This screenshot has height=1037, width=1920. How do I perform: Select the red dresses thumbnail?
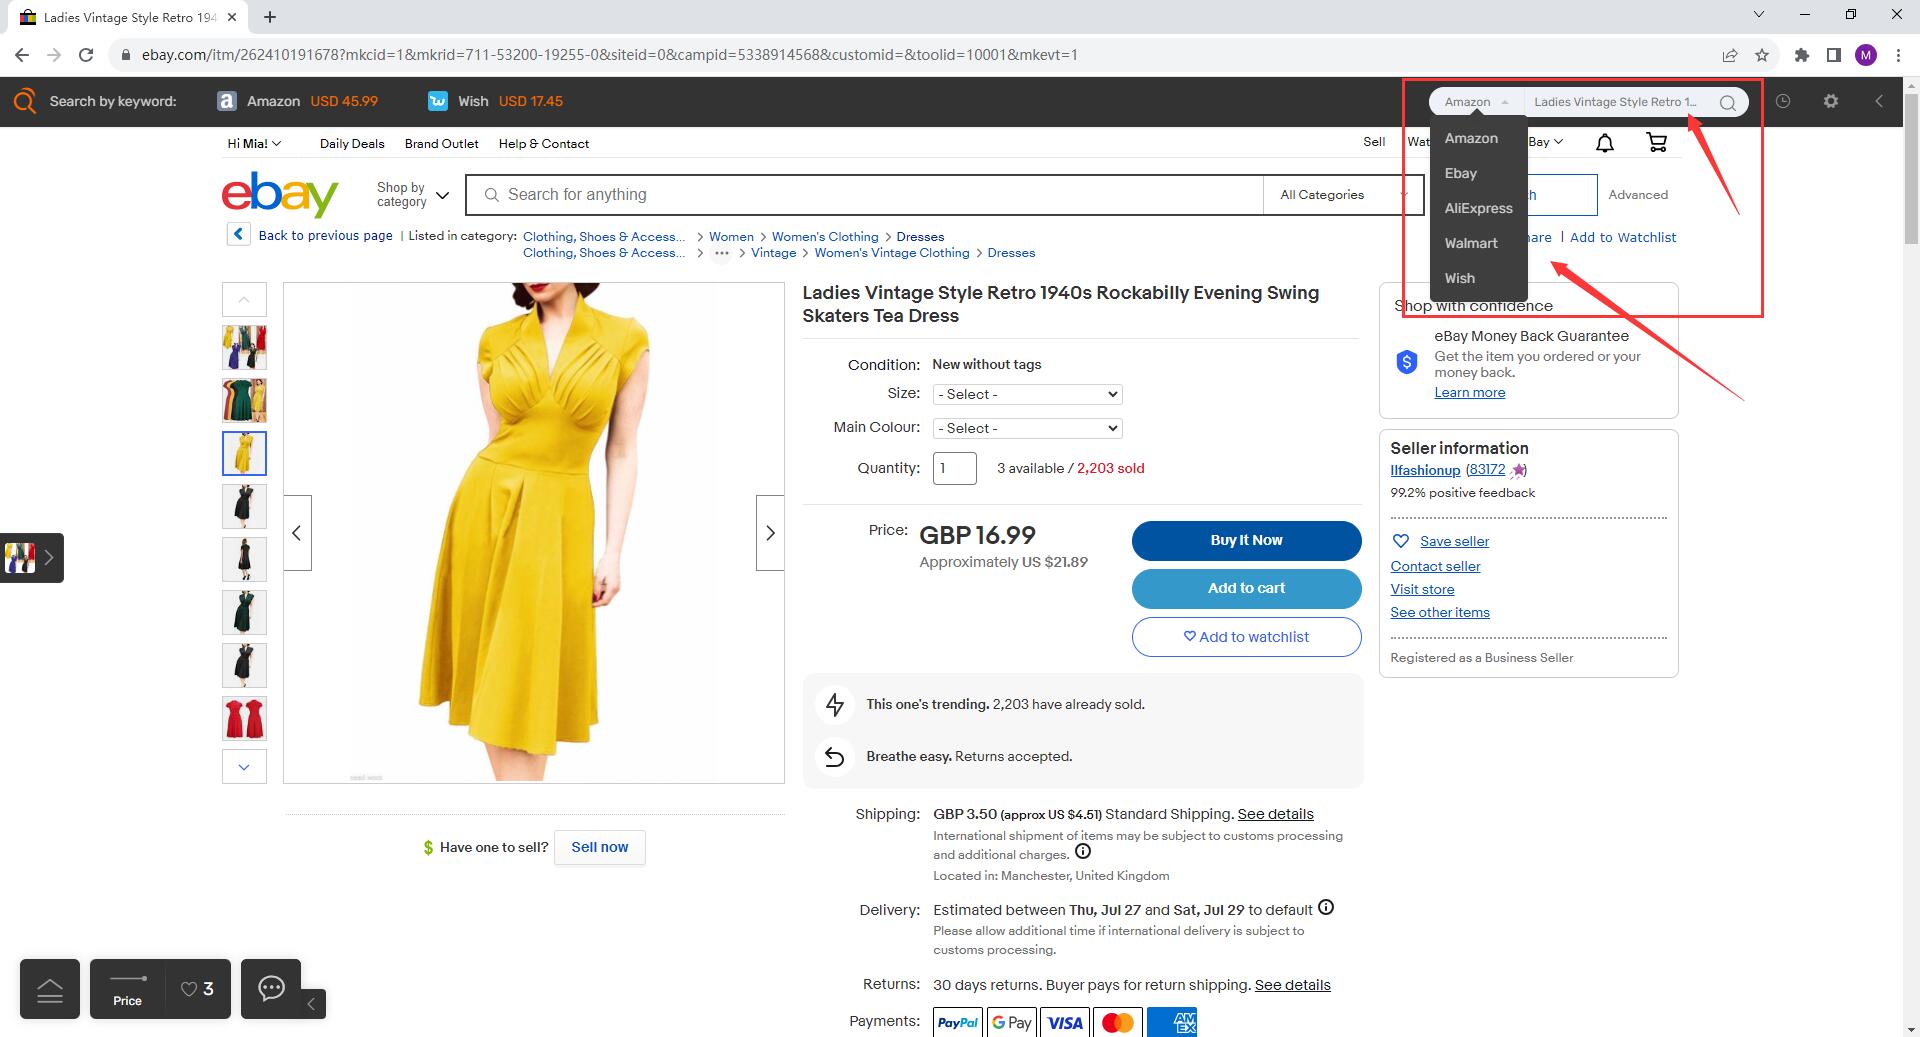pyautogui.click(x=244, y=718)
